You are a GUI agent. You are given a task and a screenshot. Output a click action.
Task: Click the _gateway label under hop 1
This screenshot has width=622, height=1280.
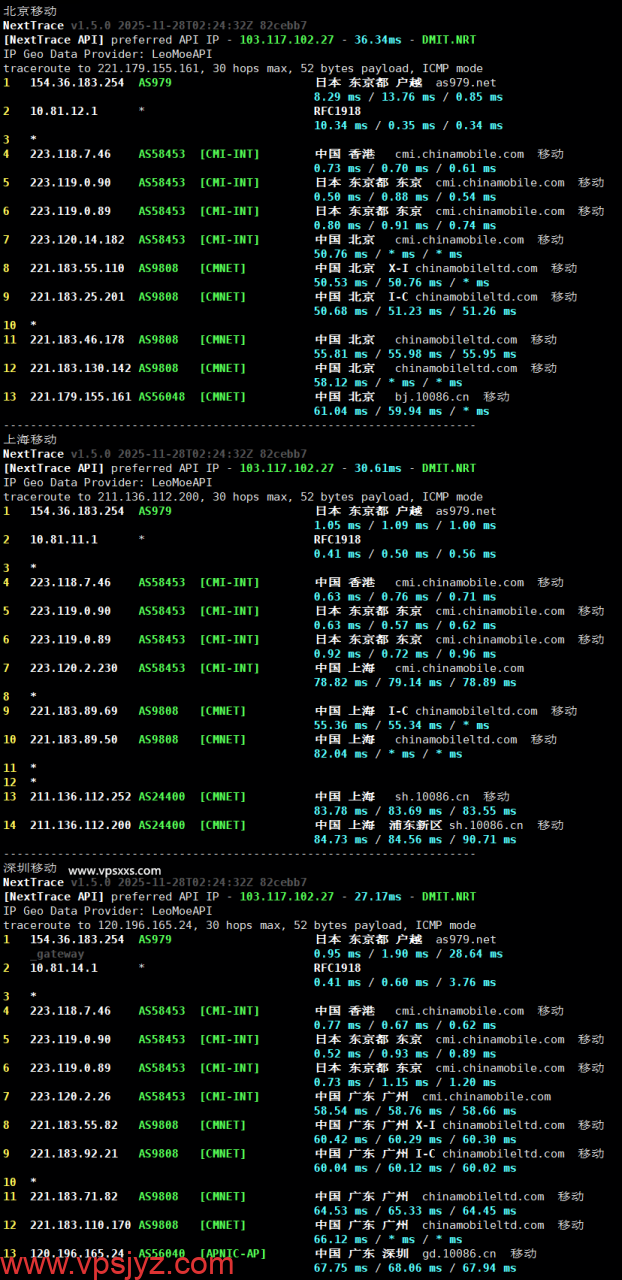coord(57,954)
